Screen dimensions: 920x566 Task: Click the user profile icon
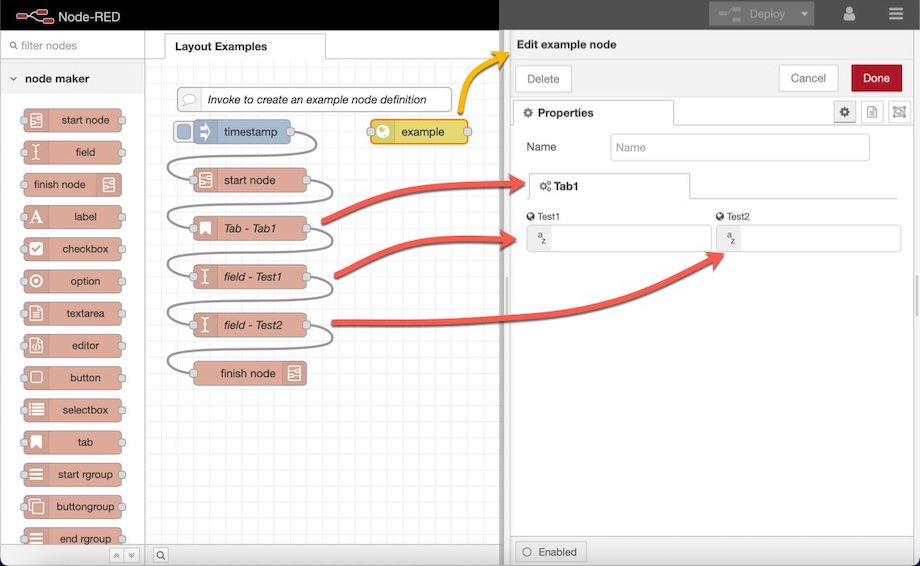[x=849, y=14]
